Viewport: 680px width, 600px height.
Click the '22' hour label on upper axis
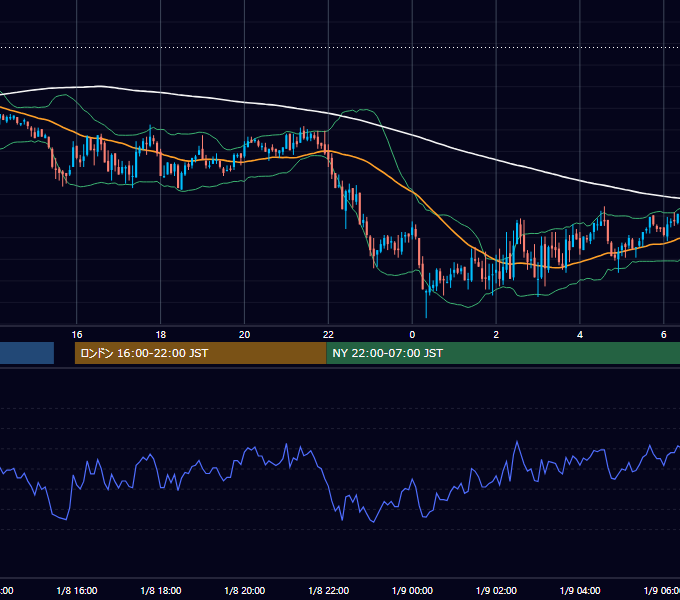tap(328, 335)
